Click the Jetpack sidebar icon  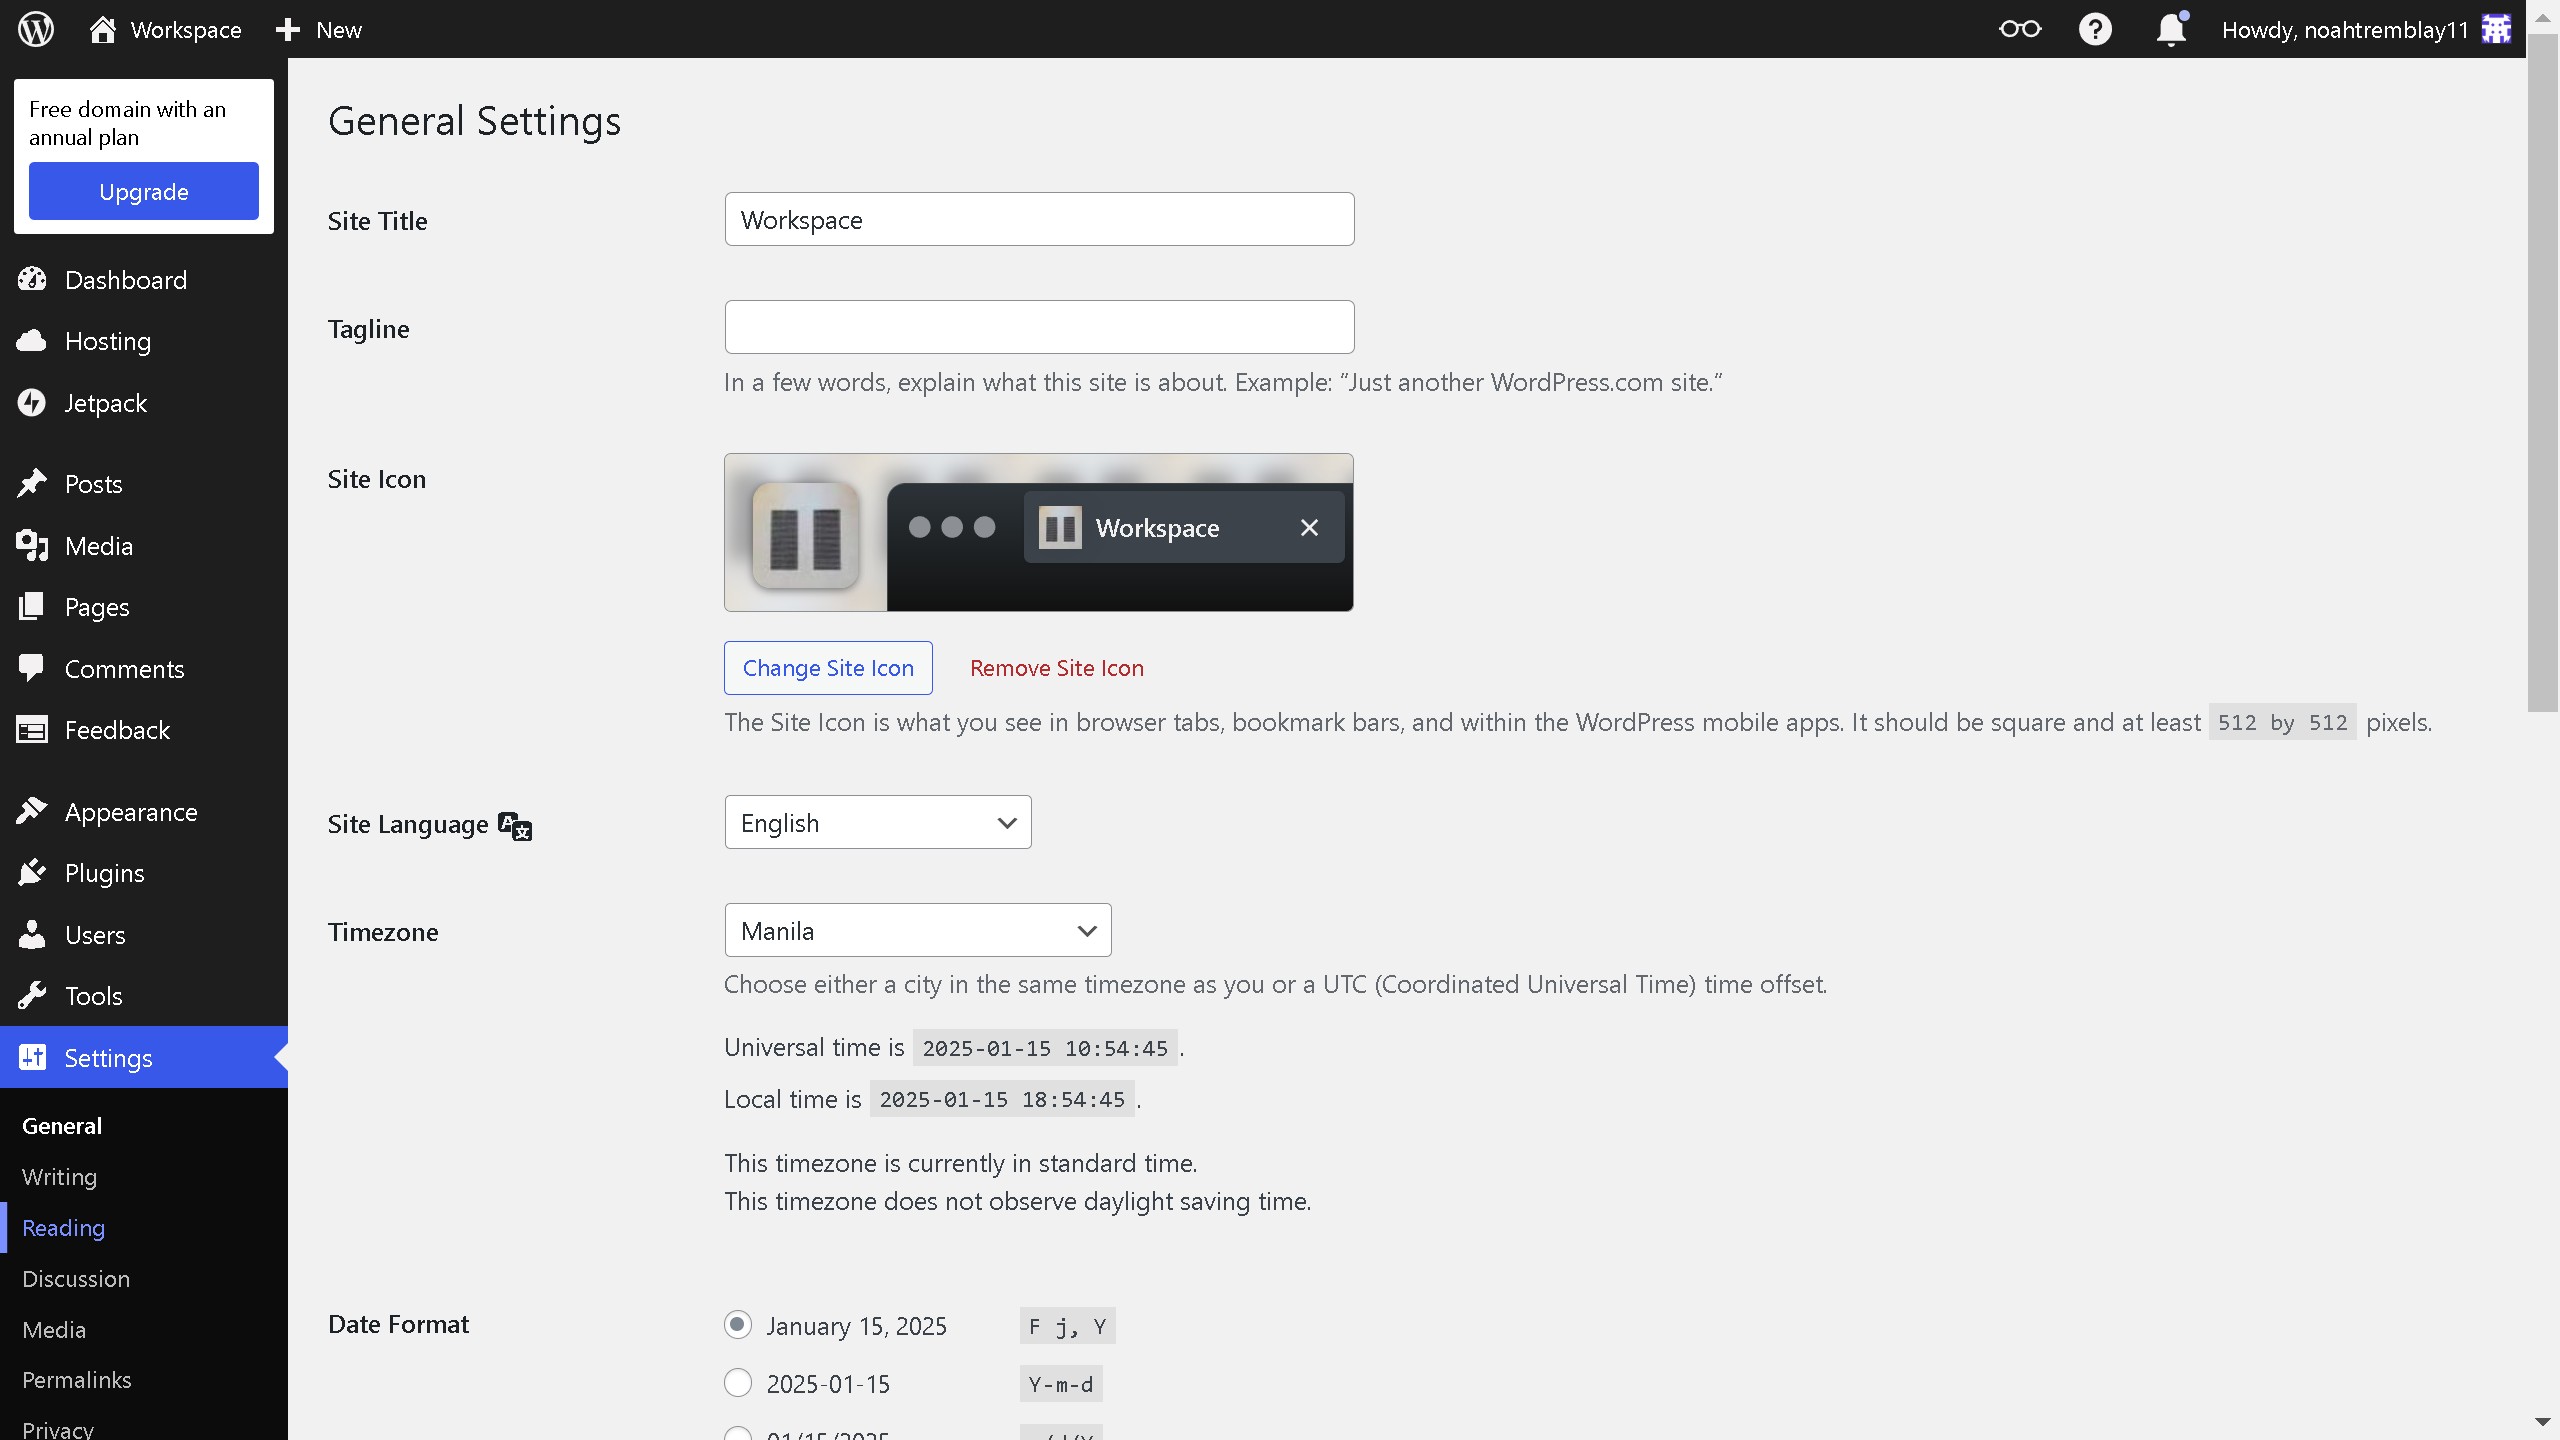pyautogui.click(x=32, y=403)
